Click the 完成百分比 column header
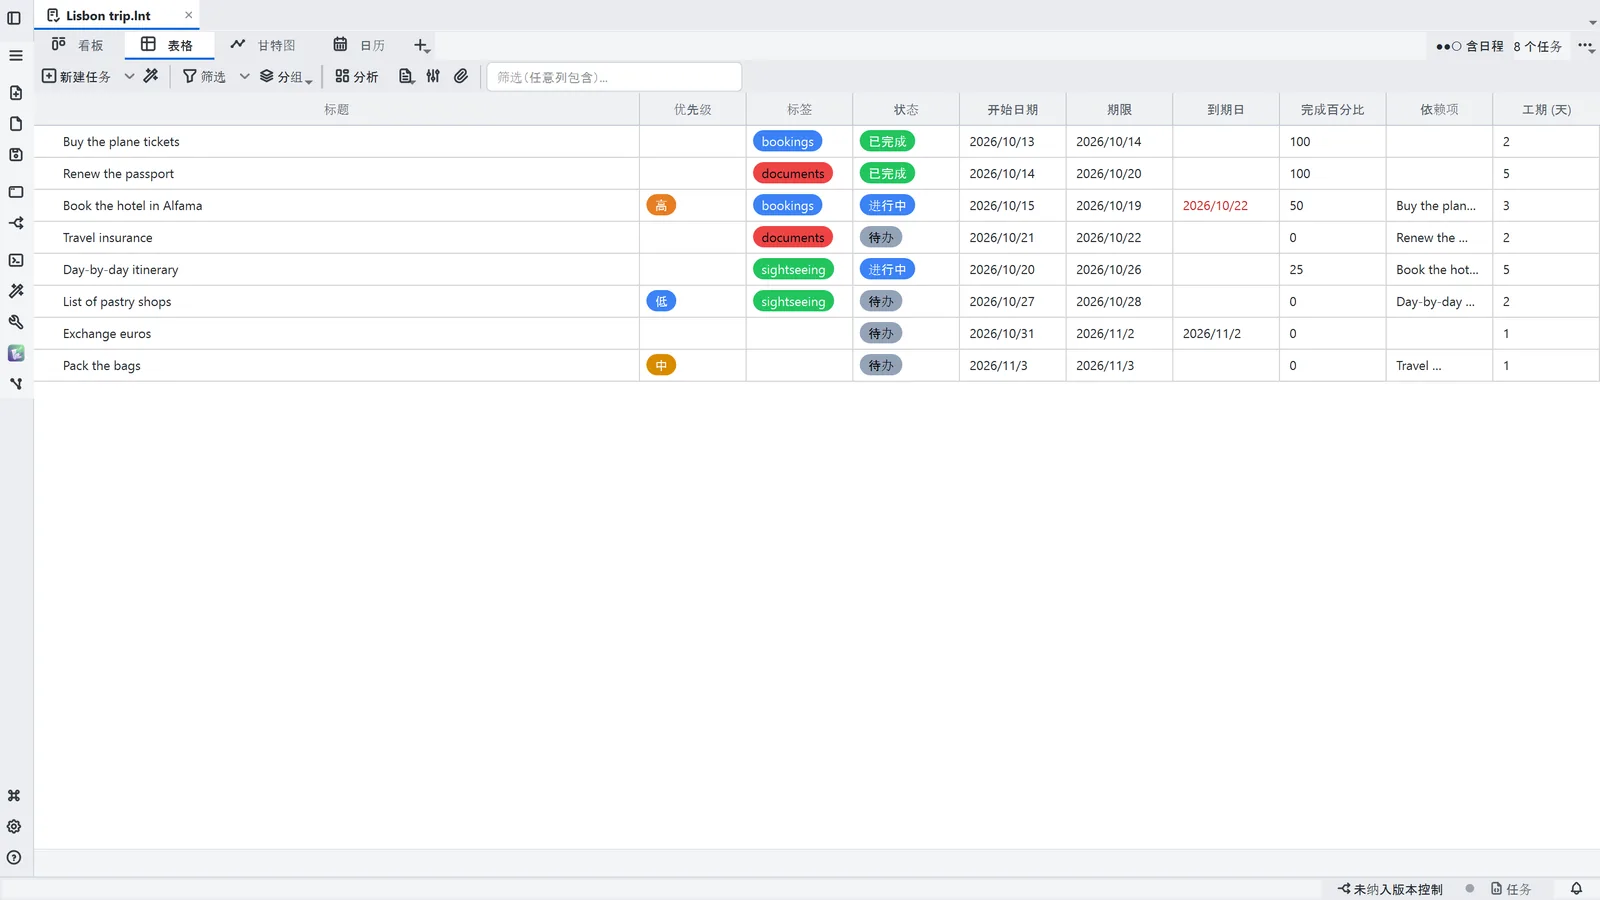The image size is (1600, 900). 1332,109
